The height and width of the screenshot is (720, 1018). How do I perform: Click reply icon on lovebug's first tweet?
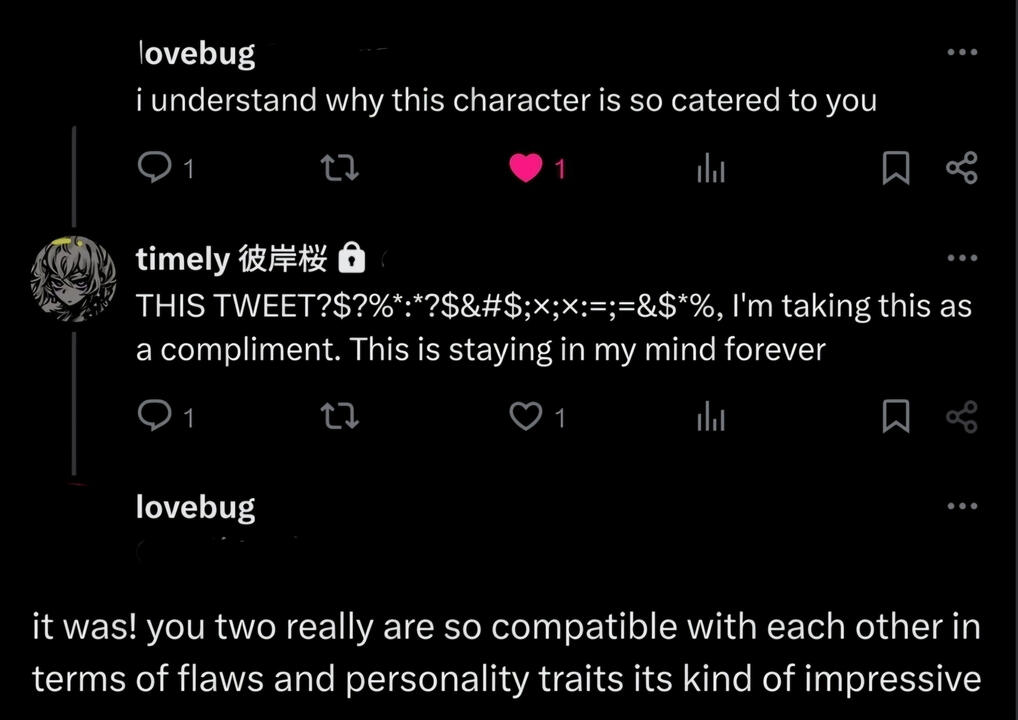pyautogui.click(x=153, y=168)
